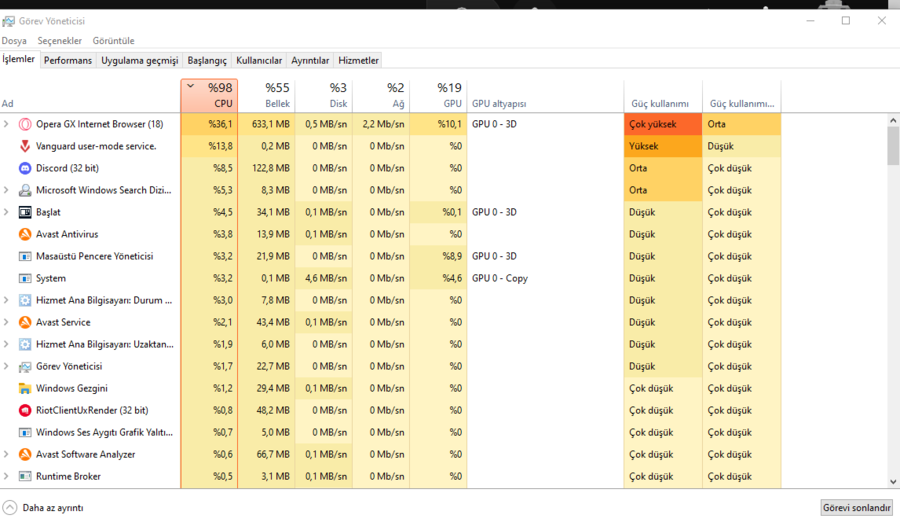
Task: Open the Seçenekler menu
Action: coord(60,41)
